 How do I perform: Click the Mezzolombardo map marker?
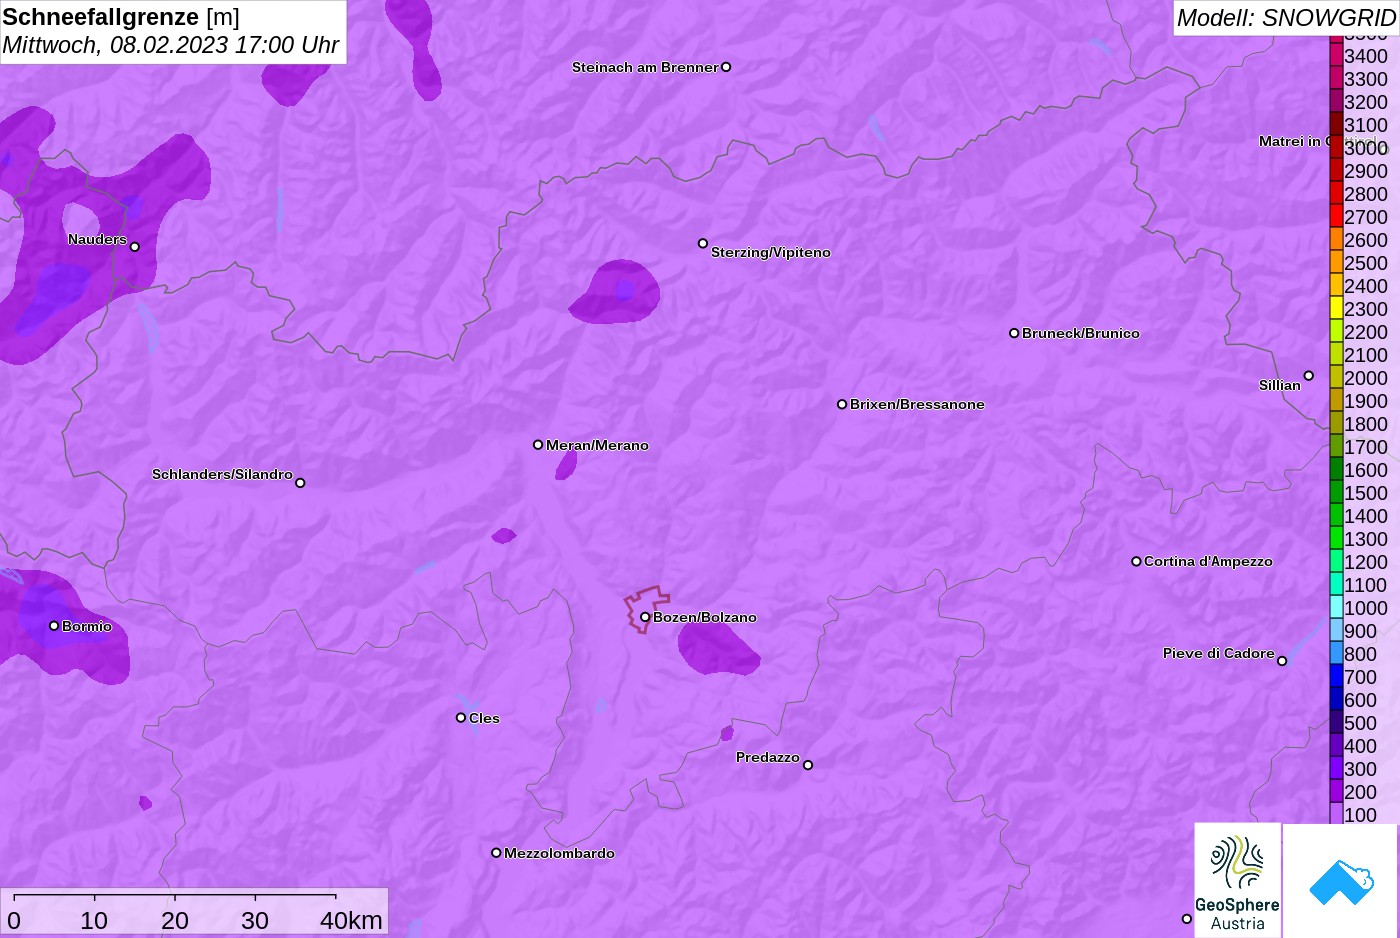click(x=496, y=853)
